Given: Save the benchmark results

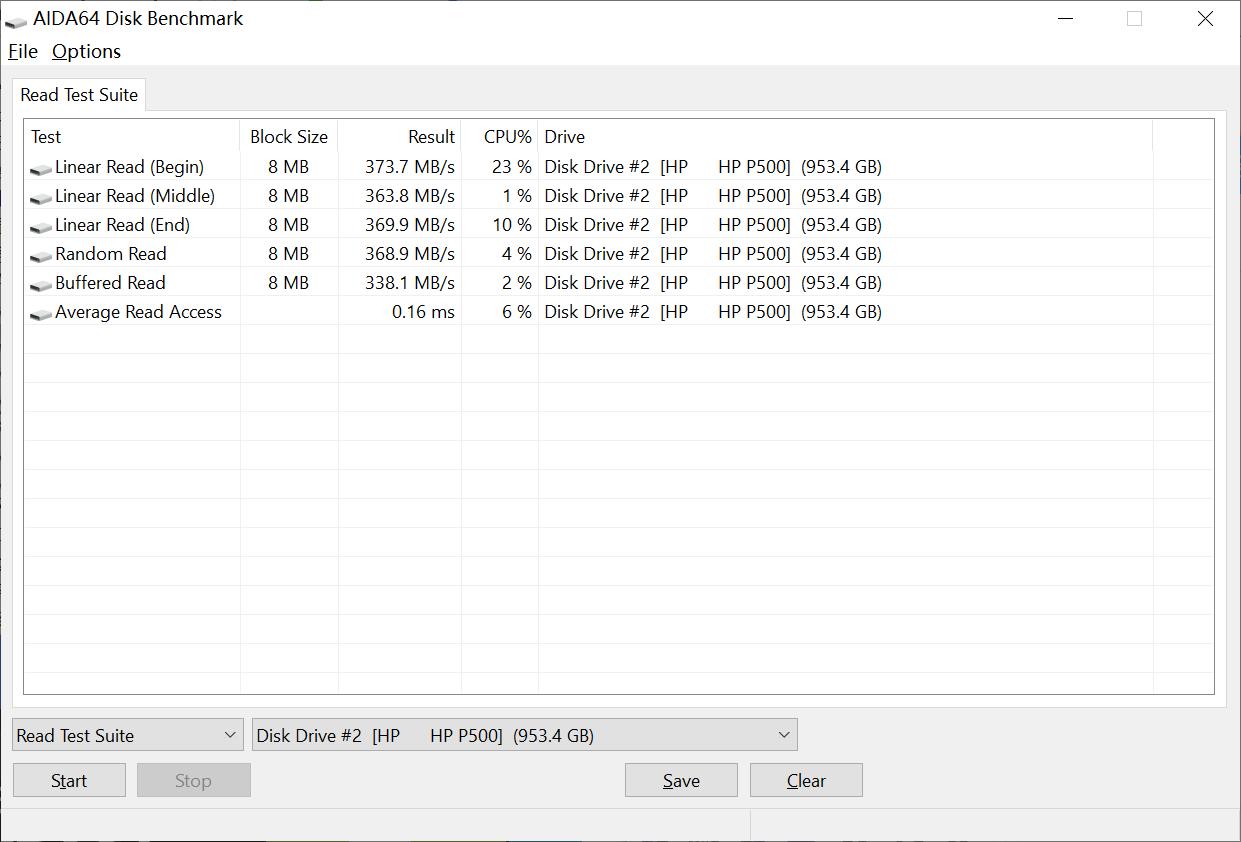Looking at the screenshot, I should pyautogui.click(x=681, y=780).
